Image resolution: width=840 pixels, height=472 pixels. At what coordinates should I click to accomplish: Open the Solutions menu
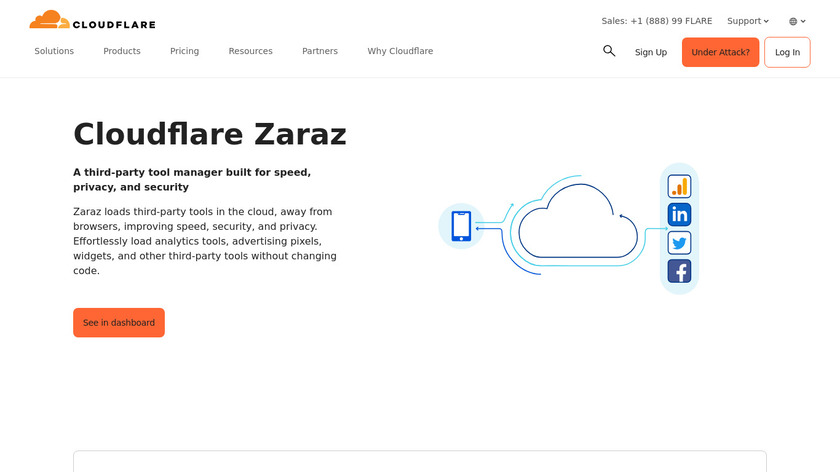[x=54, y=51]
